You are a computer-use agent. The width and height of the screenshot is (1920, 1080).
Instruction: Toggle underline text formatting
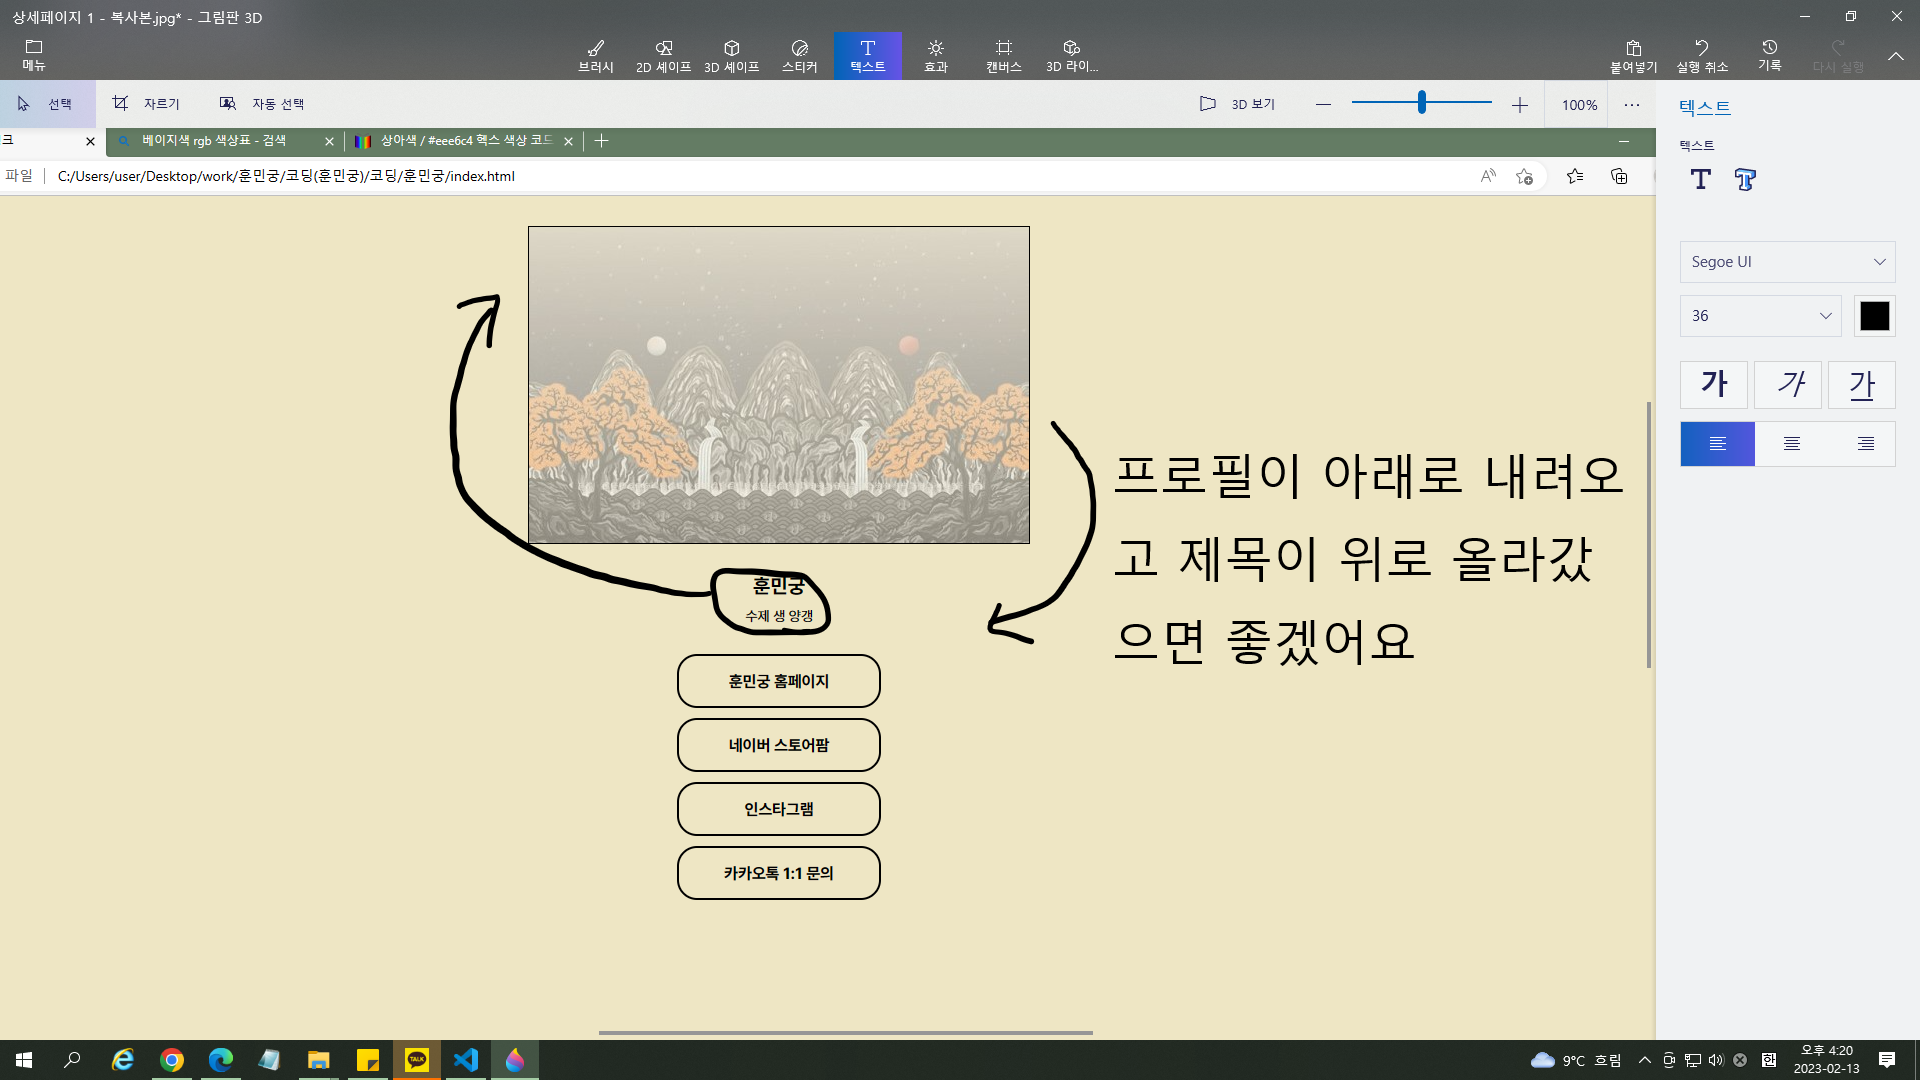1862,385
